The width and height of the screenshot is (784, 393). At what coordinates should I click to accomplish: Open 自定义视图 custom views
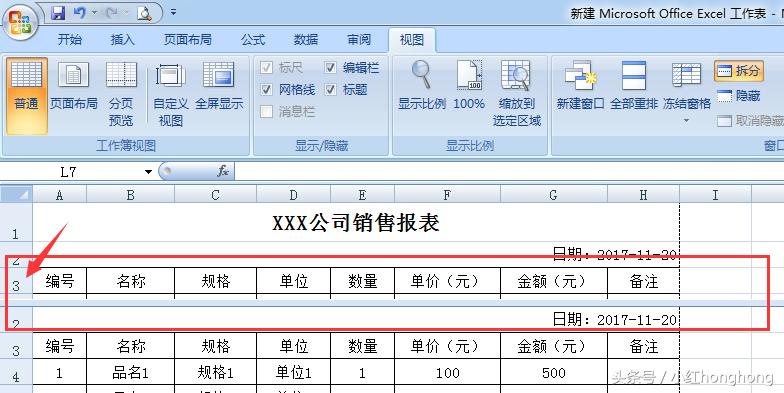[170, 94]
